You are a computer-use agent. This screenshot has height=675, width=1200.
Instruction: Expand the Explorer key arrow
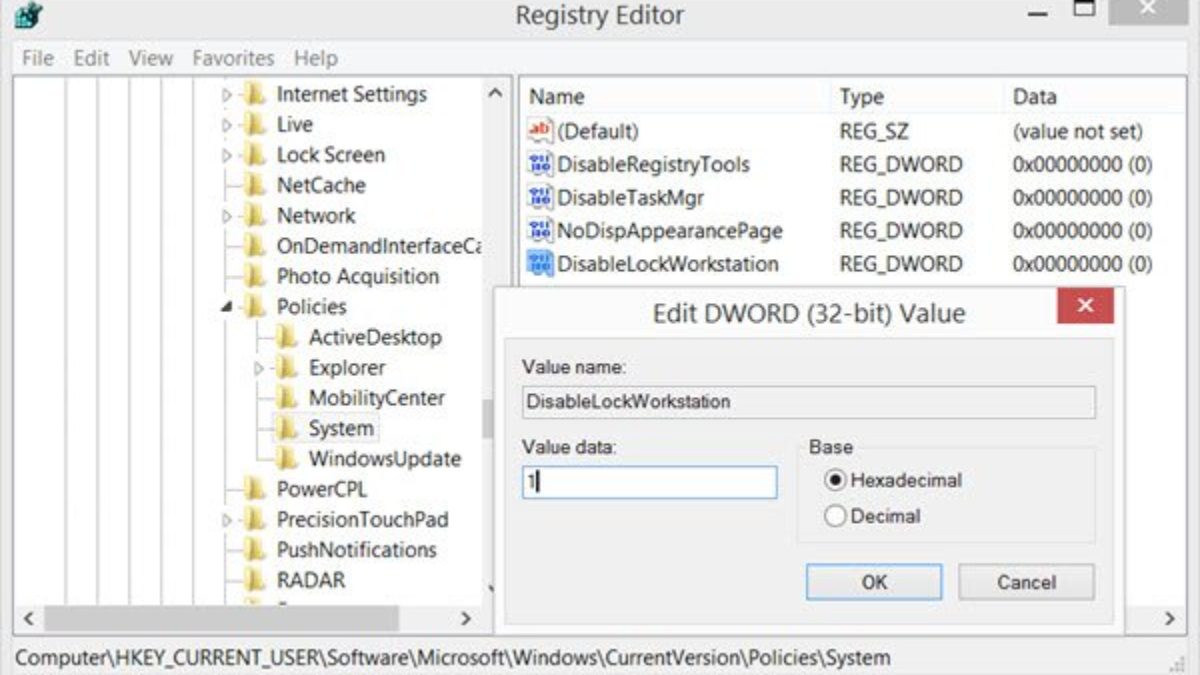258,368
